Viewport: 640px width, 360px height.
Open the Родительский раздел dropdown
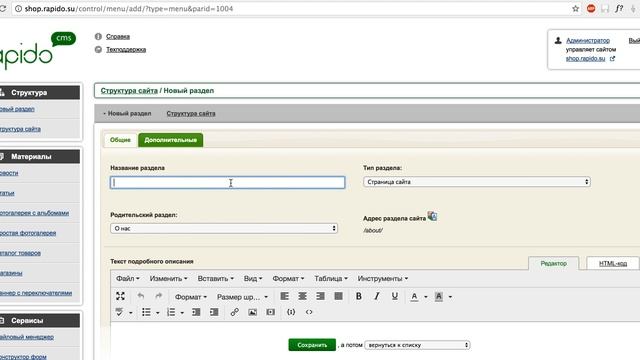[x=224, y=229]
